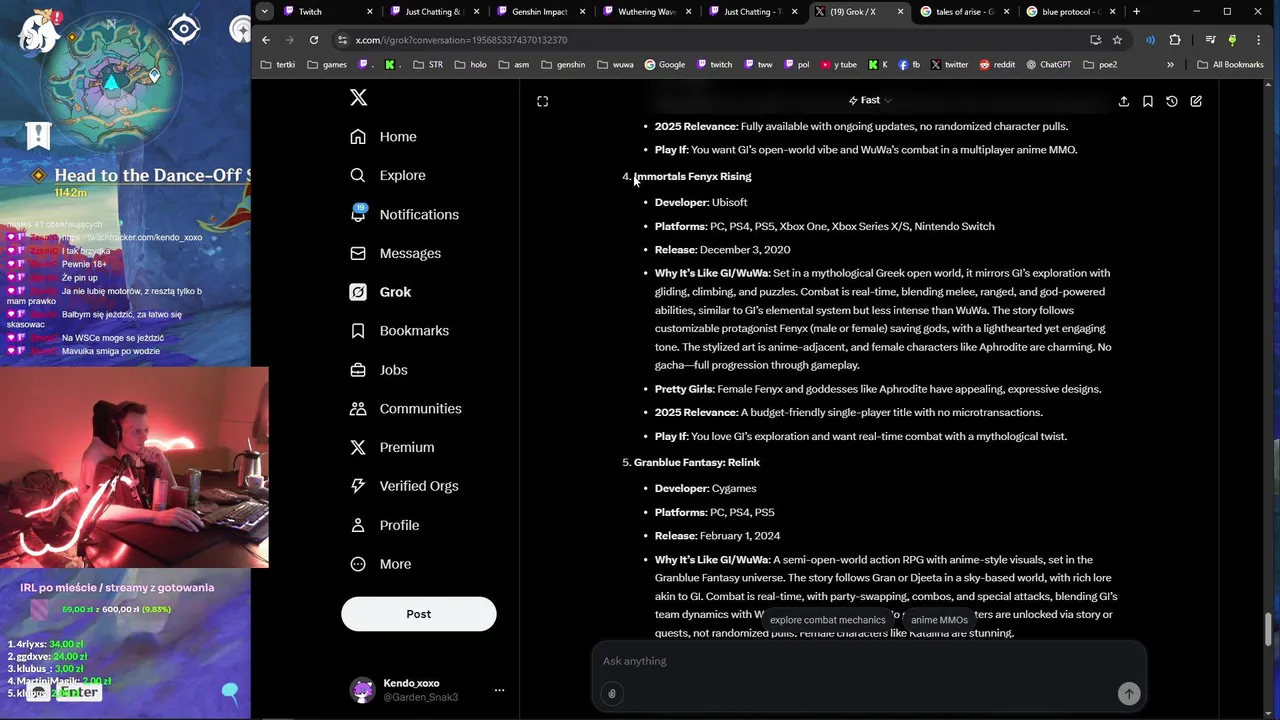Open Explore in the sidebar
This screenshot has width=1280, height=720.
(387, 175)
